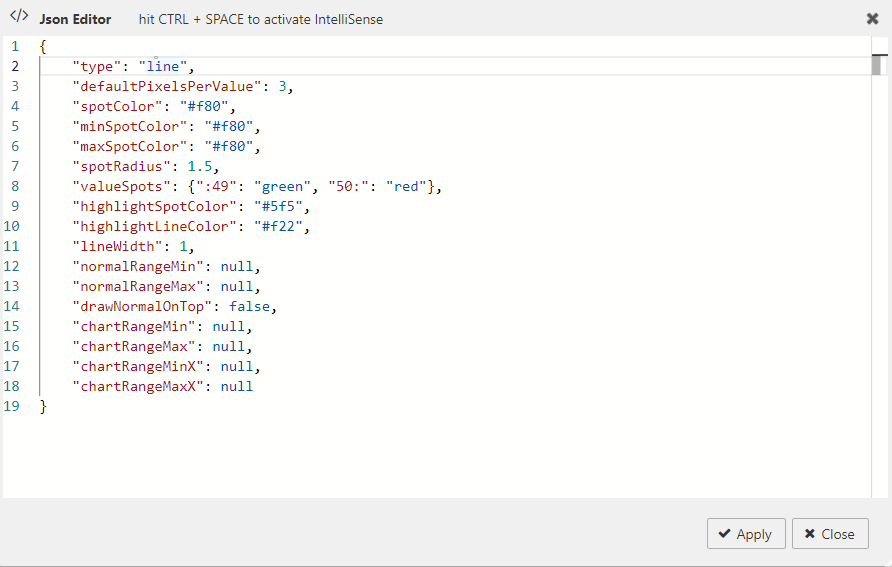Image resolution: width=892 pixels, height=567 pixels.
Task: Click the null value of chartRangeMaxX
Action: pyautogui.click(x=237, y=387)
